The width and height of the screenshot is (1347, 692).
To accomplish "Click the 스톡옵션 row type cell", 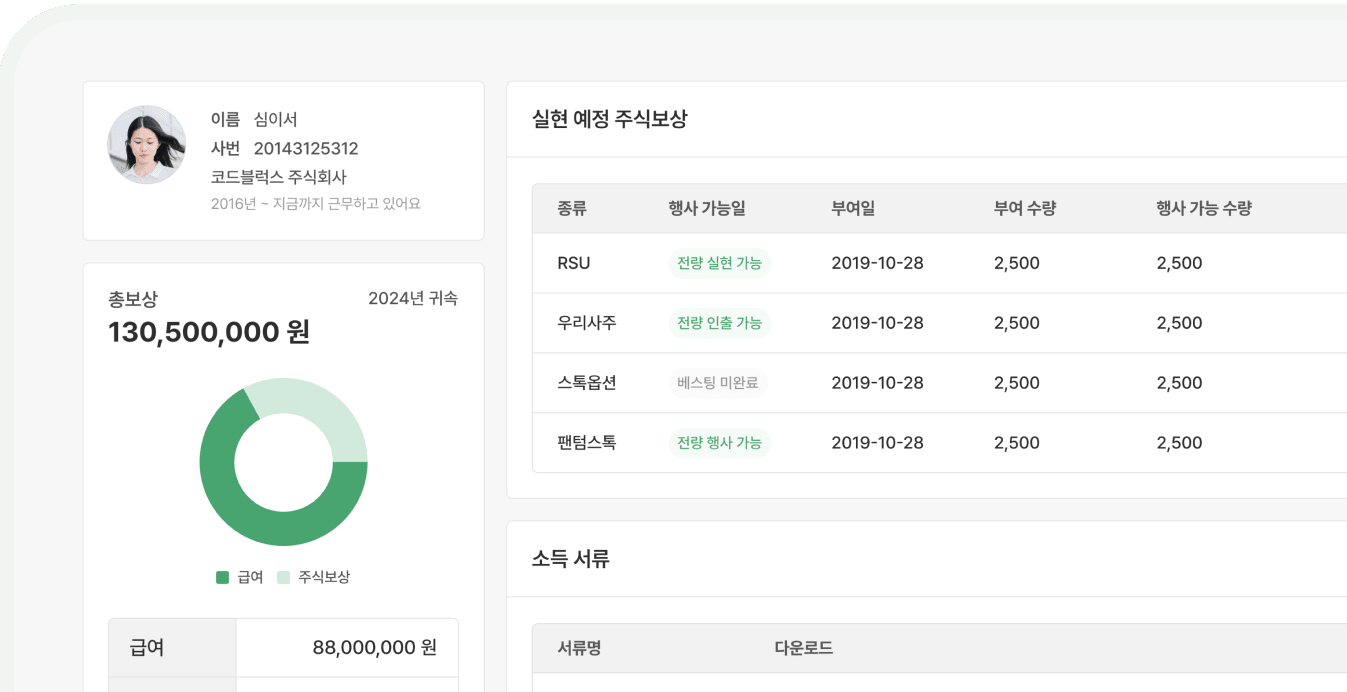I will (587, 383).
